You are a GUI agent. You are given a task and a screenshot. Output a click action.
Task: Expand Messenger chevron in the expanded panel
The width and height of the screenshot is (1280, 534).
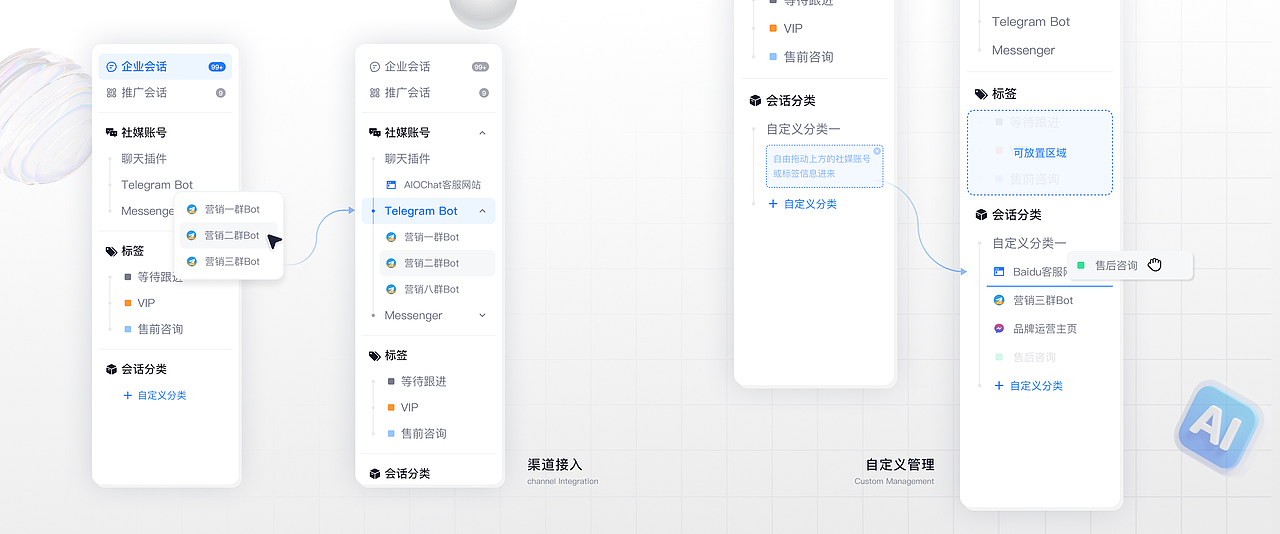483,315
